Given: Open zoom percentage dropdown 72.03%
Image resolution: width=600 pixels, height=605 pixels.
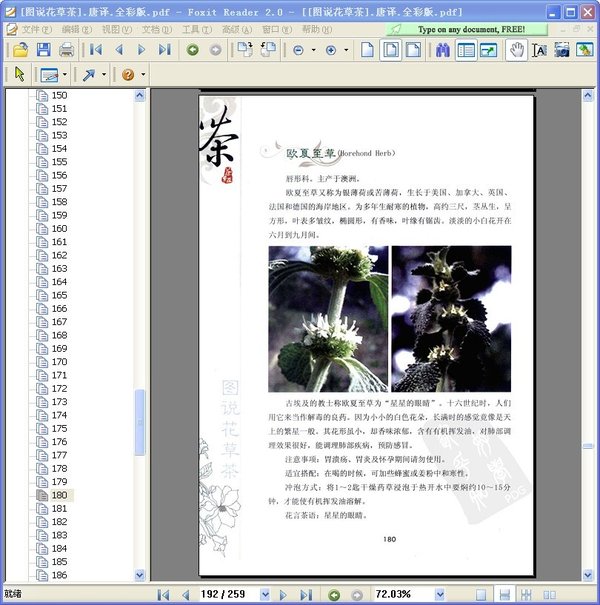Looking at the screenshot, I should [x=439, y=595].
